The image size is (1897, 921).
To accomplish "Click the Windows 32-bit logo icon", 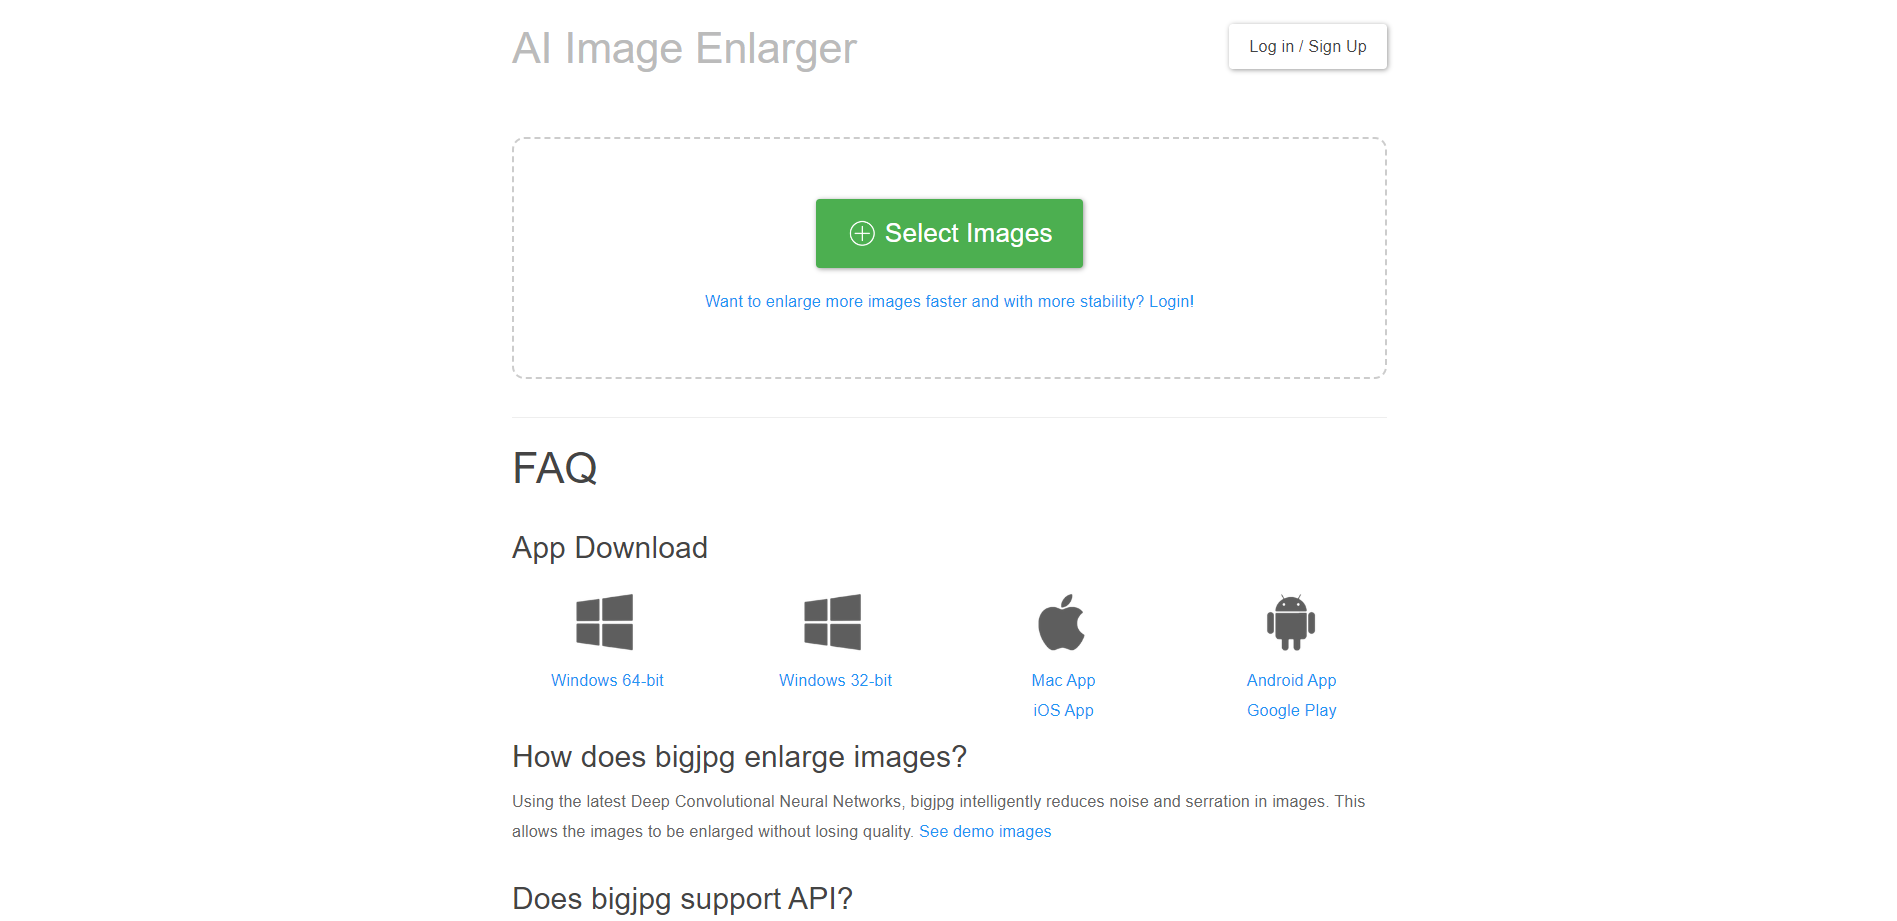I will [x=832, y=622].
